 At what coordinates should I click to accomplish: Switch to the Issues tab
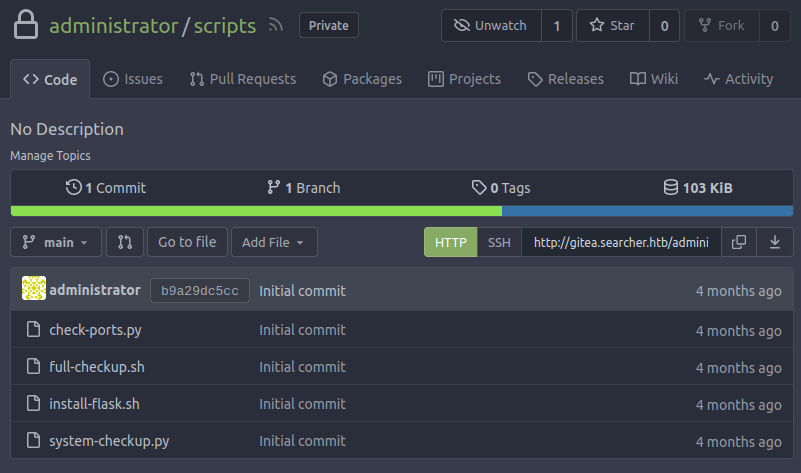point(133,79)
